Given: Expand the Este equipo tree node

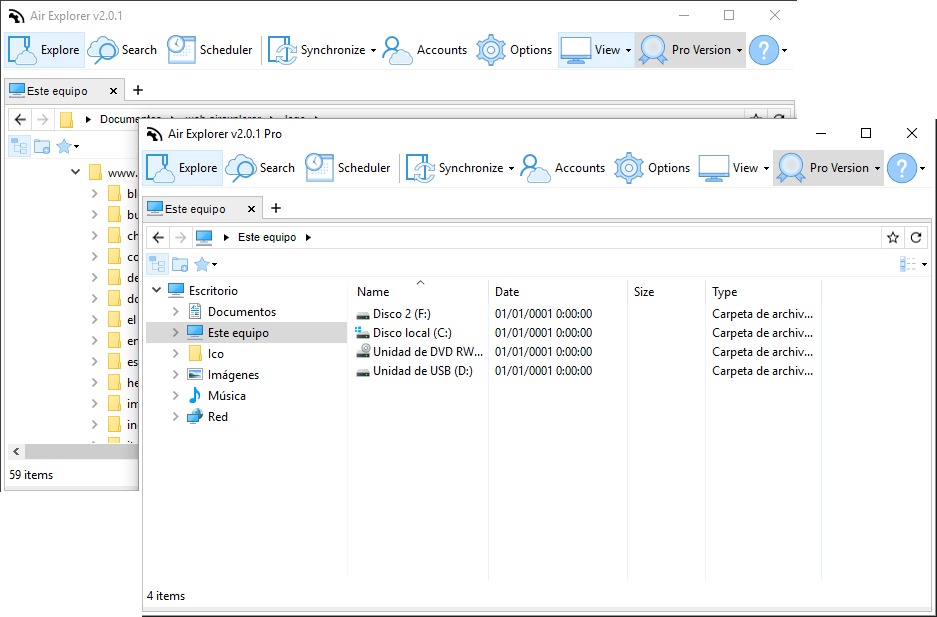Looking at the screenshot, I should coord(176,333).
